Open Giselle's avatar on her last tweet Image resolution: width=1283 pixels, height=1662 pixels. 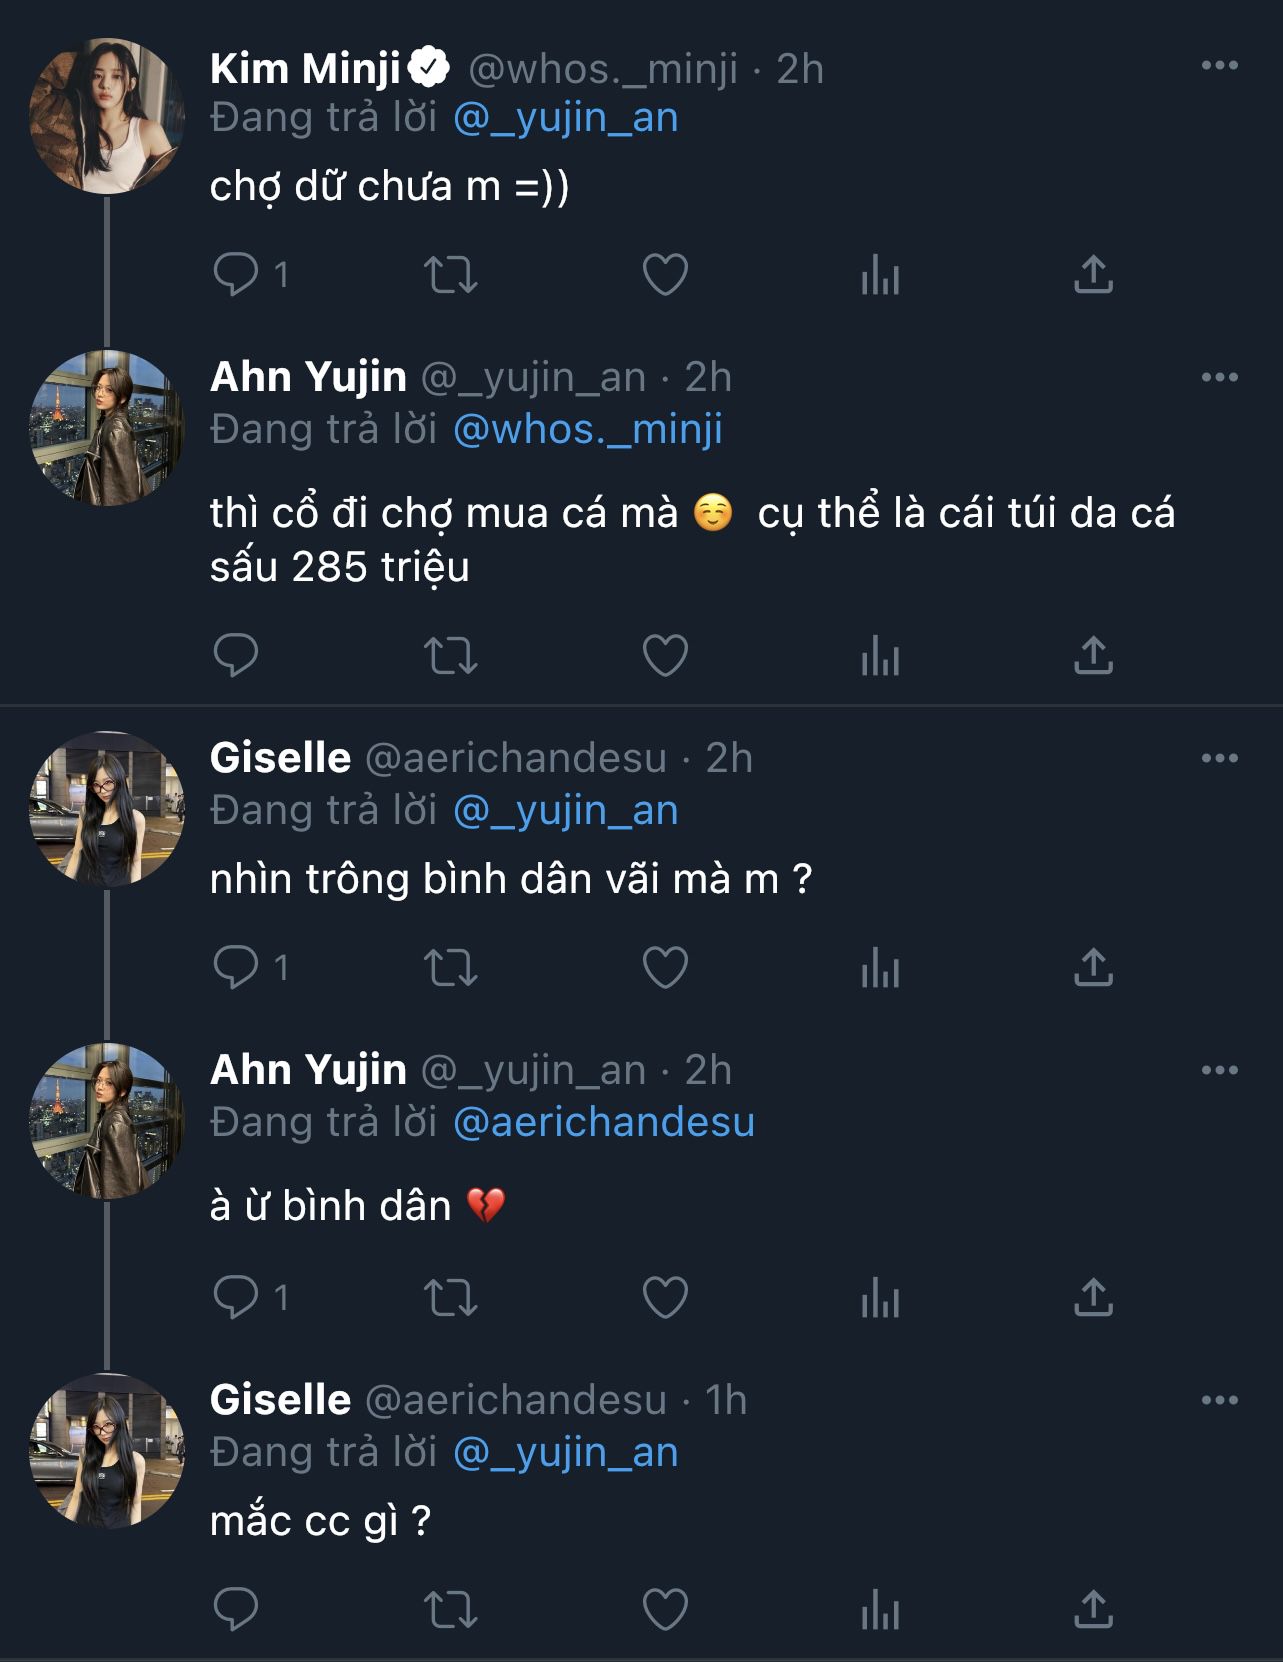click(107, 1451)
